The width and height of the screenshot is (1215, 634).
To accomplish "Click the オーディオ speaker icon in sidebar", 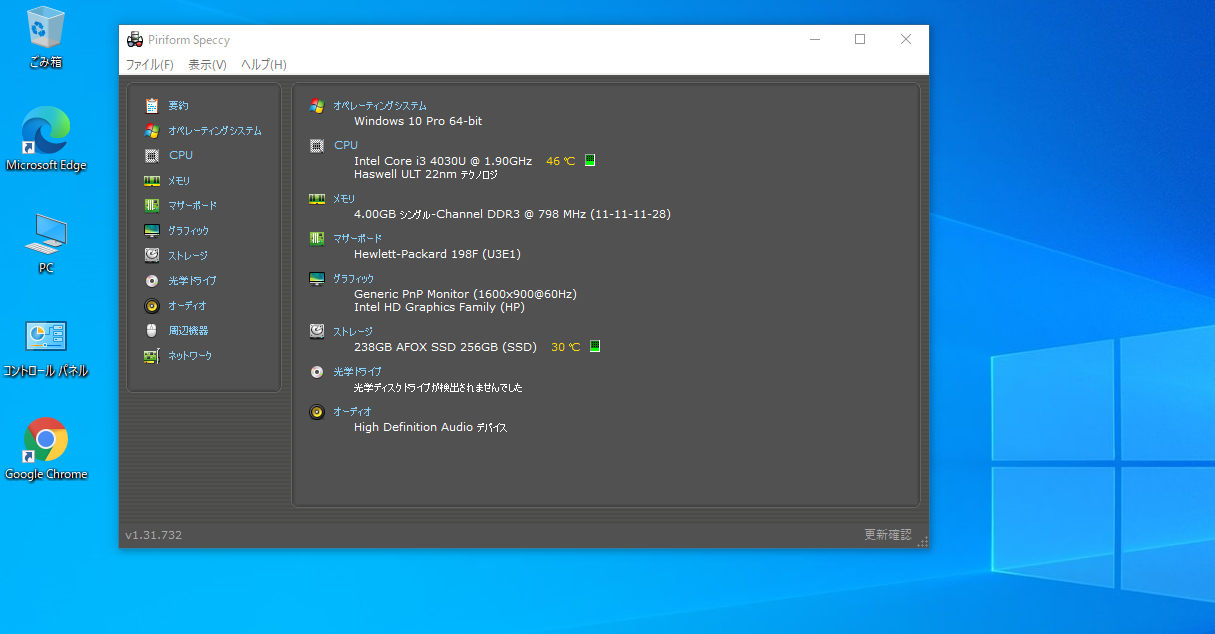I will (x=152, y=305).
